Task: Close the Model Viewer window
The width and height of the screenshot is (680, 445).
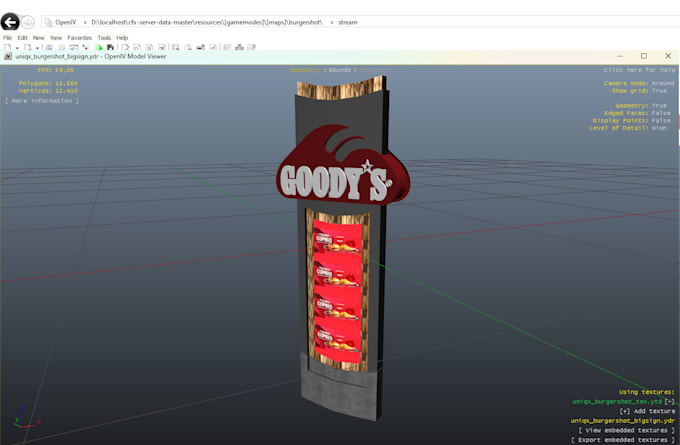Action: click(x=668, y=56)
